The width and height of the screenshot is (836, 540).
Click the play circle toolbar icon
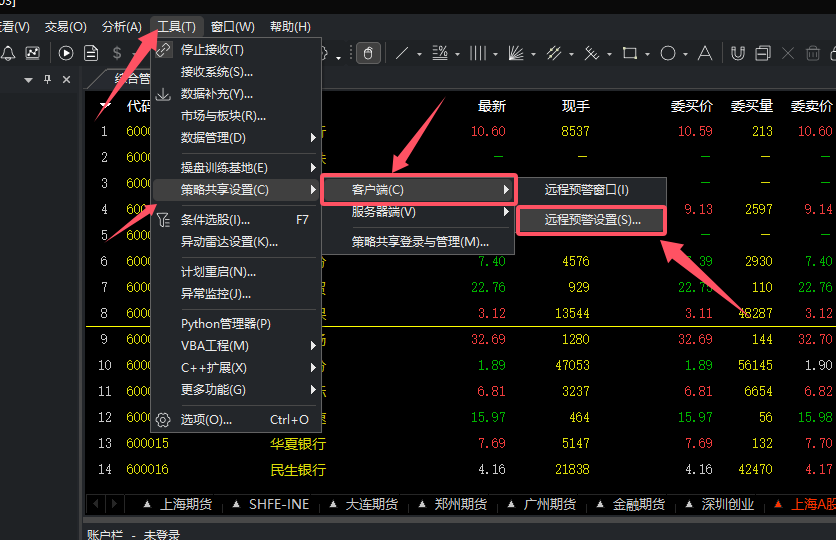[66, 53]
